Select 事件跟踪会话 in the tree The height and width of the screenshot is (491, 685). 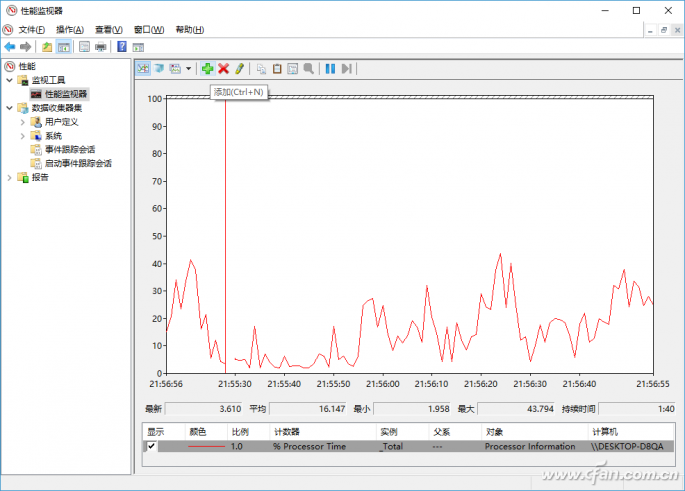[70, 149]
